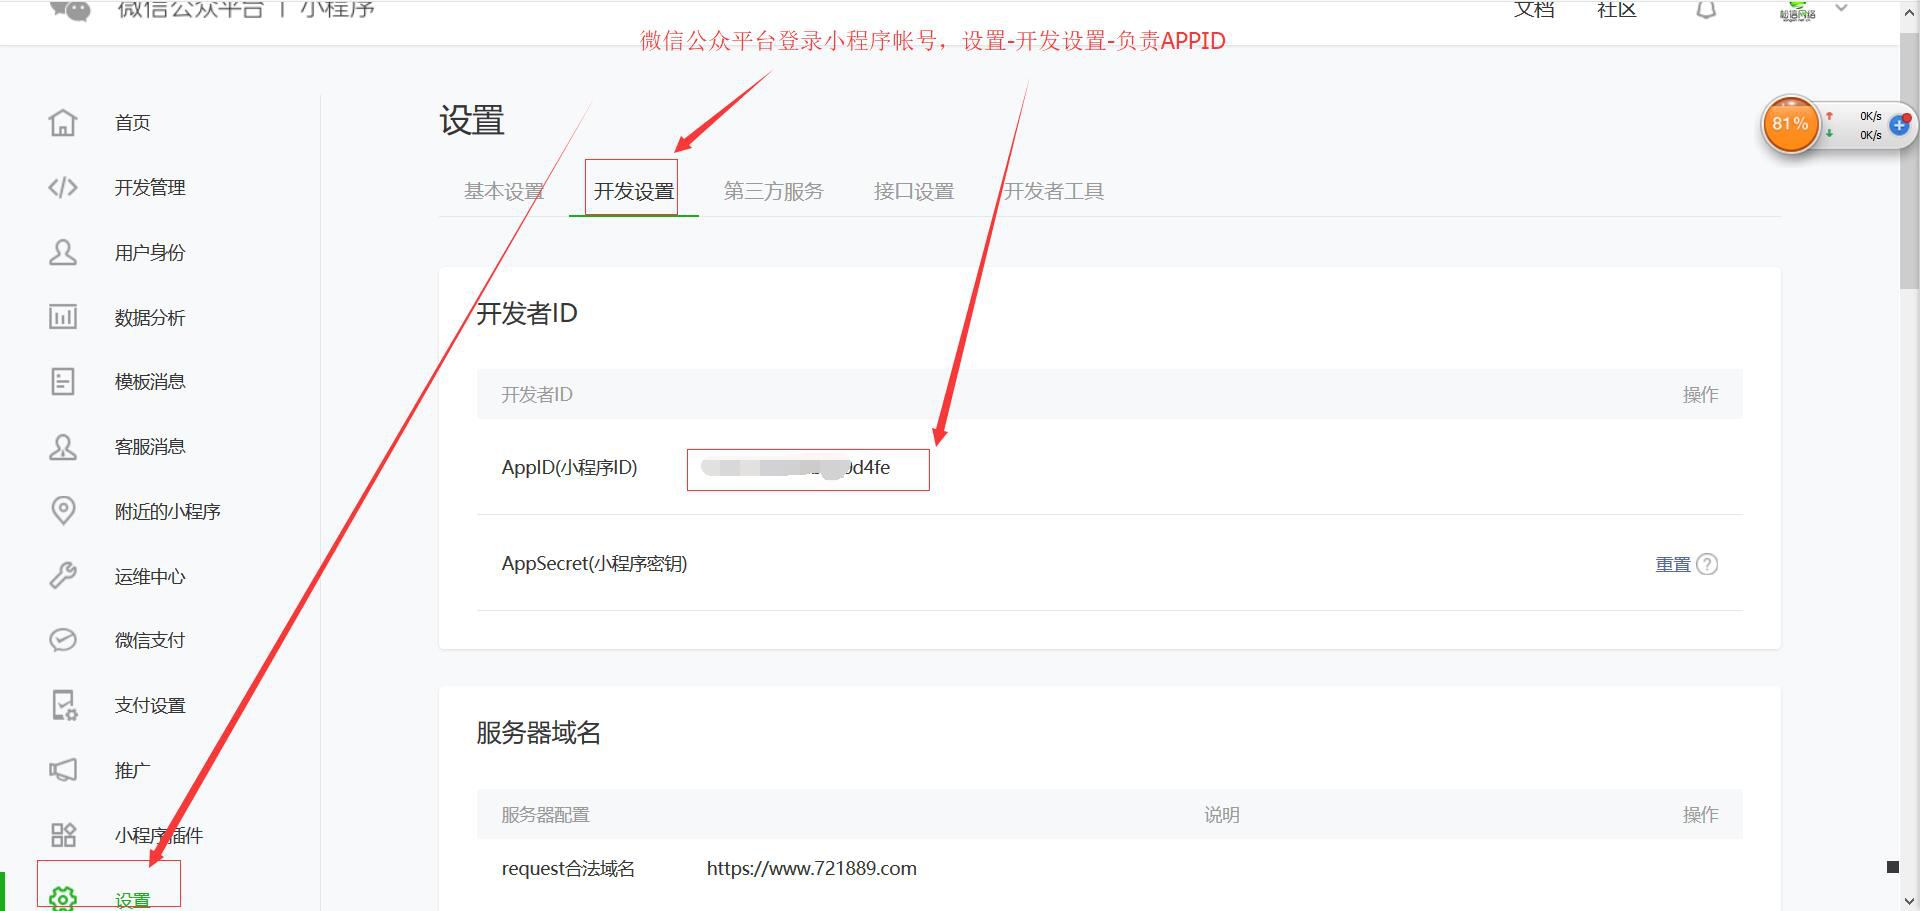
Task: Open 支付设置 in the sidebar
Action: tap(150, 706)
